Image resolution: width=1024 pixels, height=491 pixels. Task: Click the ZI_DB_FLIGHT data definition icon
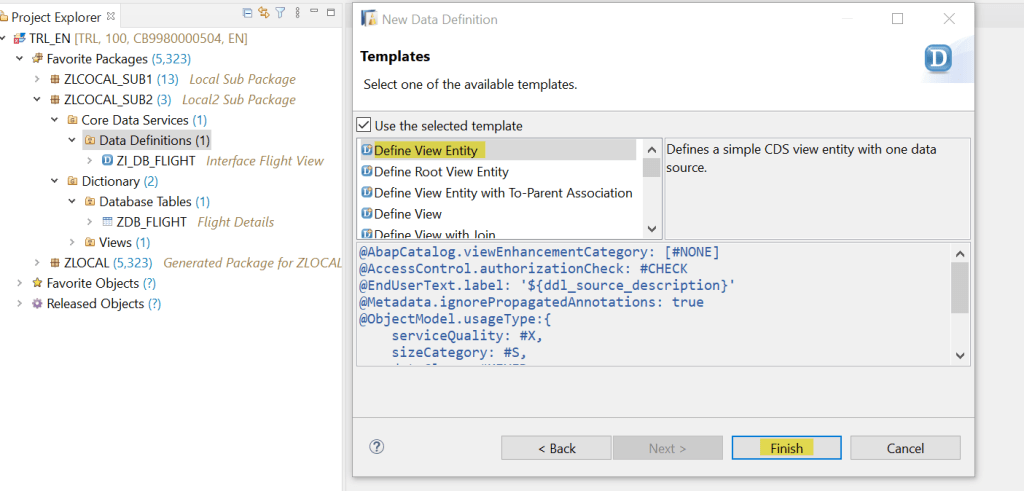107,160
